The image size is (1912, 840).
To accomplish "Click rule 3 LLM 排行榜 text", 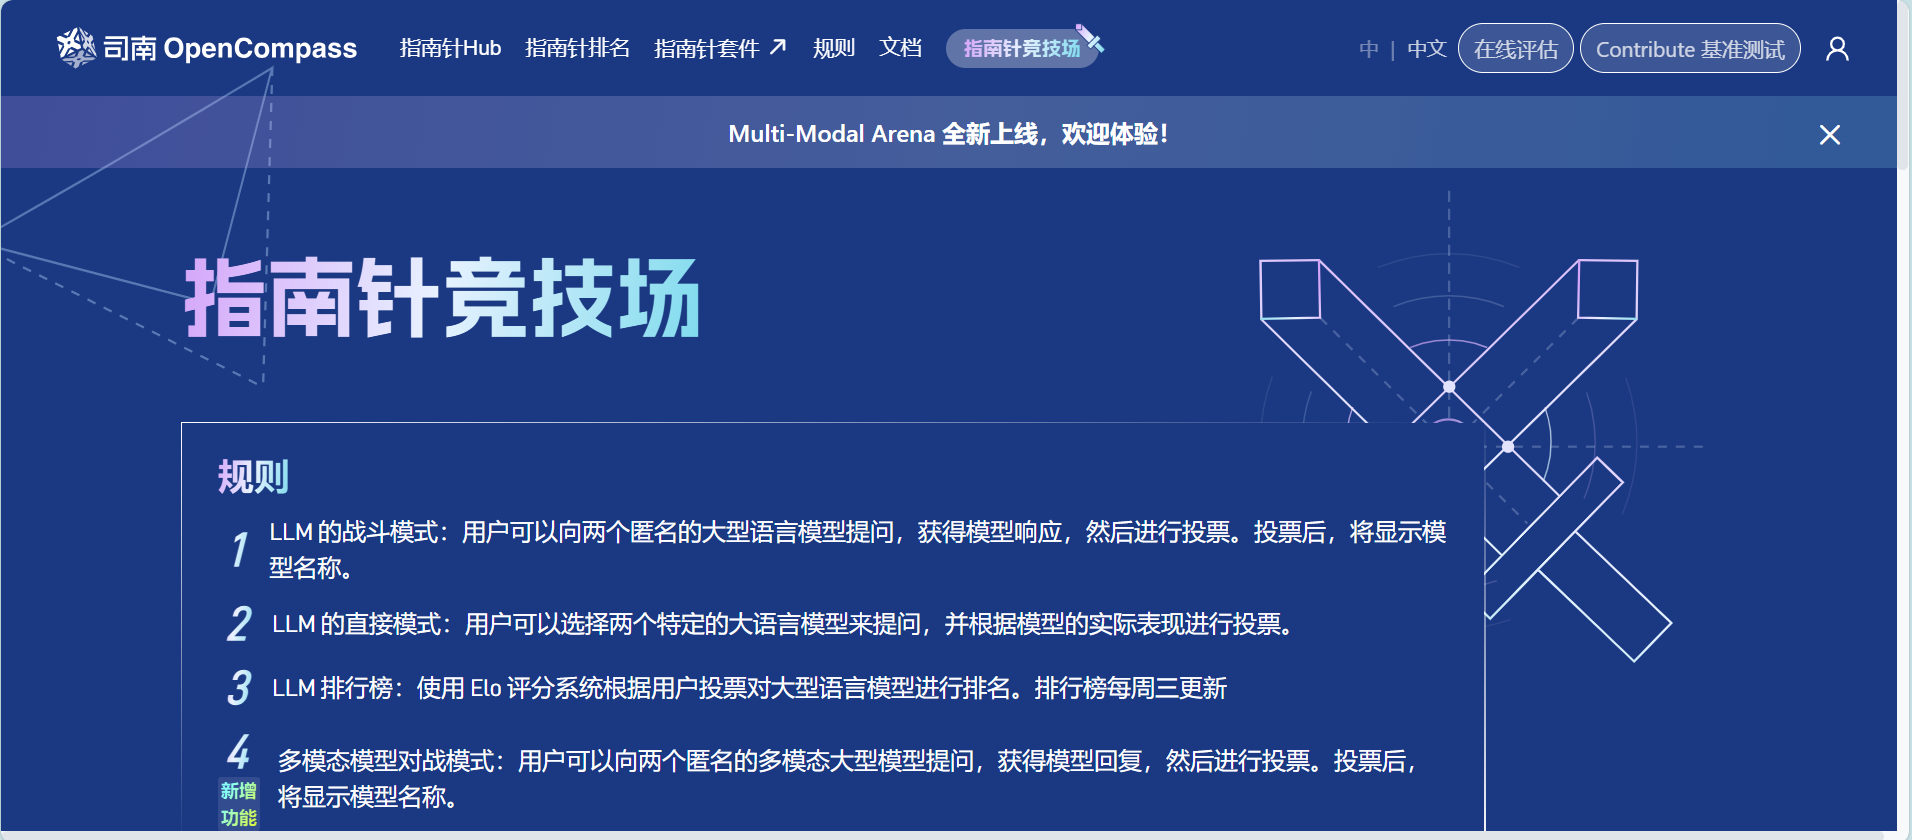I will tap(749, 688).
